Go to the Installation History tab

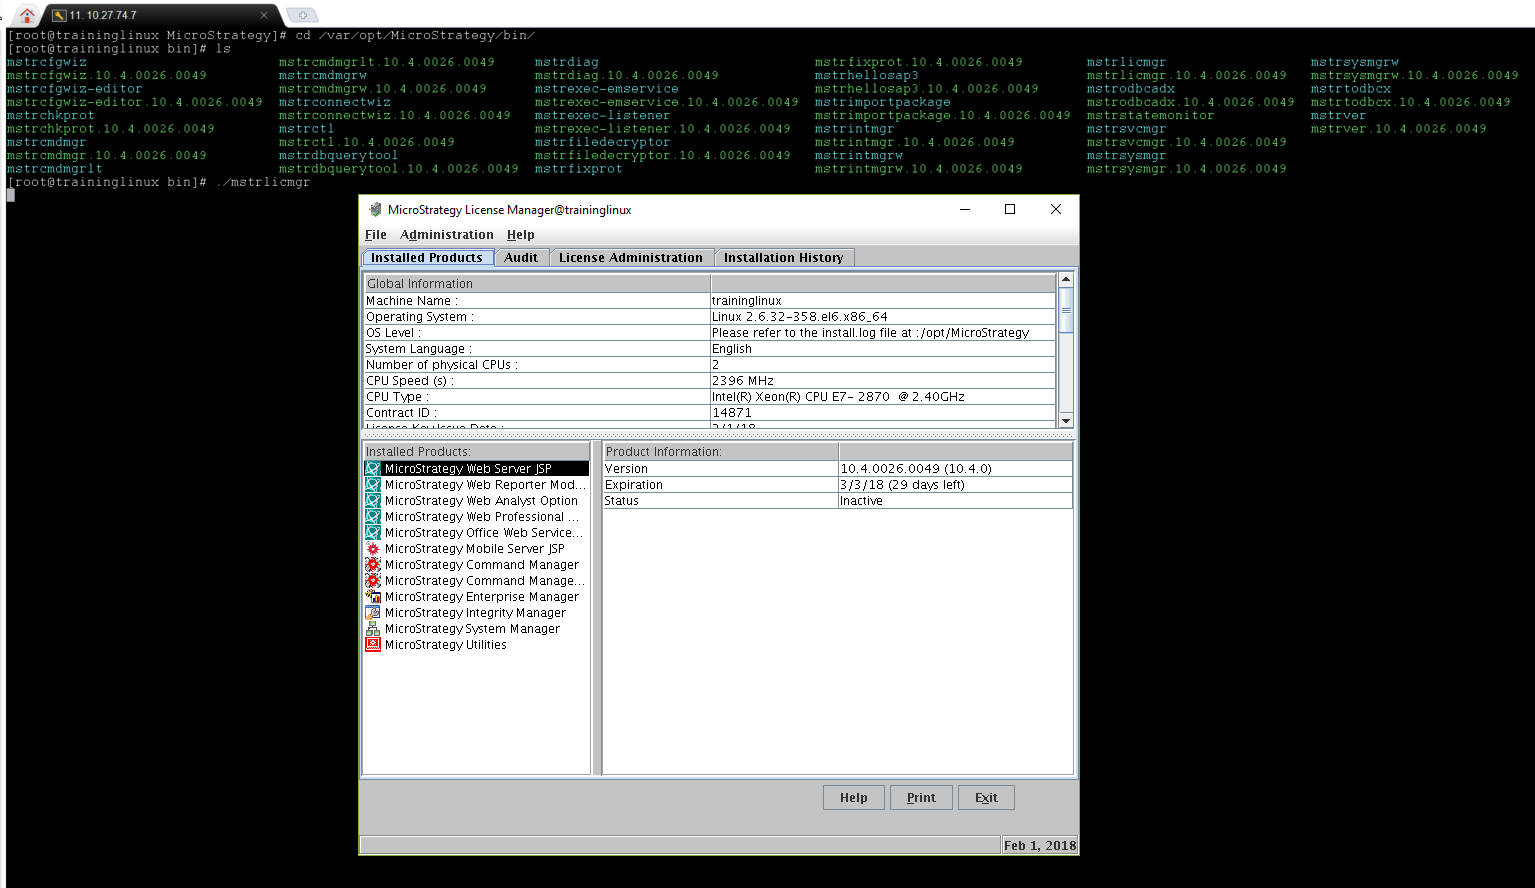(x=783, y=258)
